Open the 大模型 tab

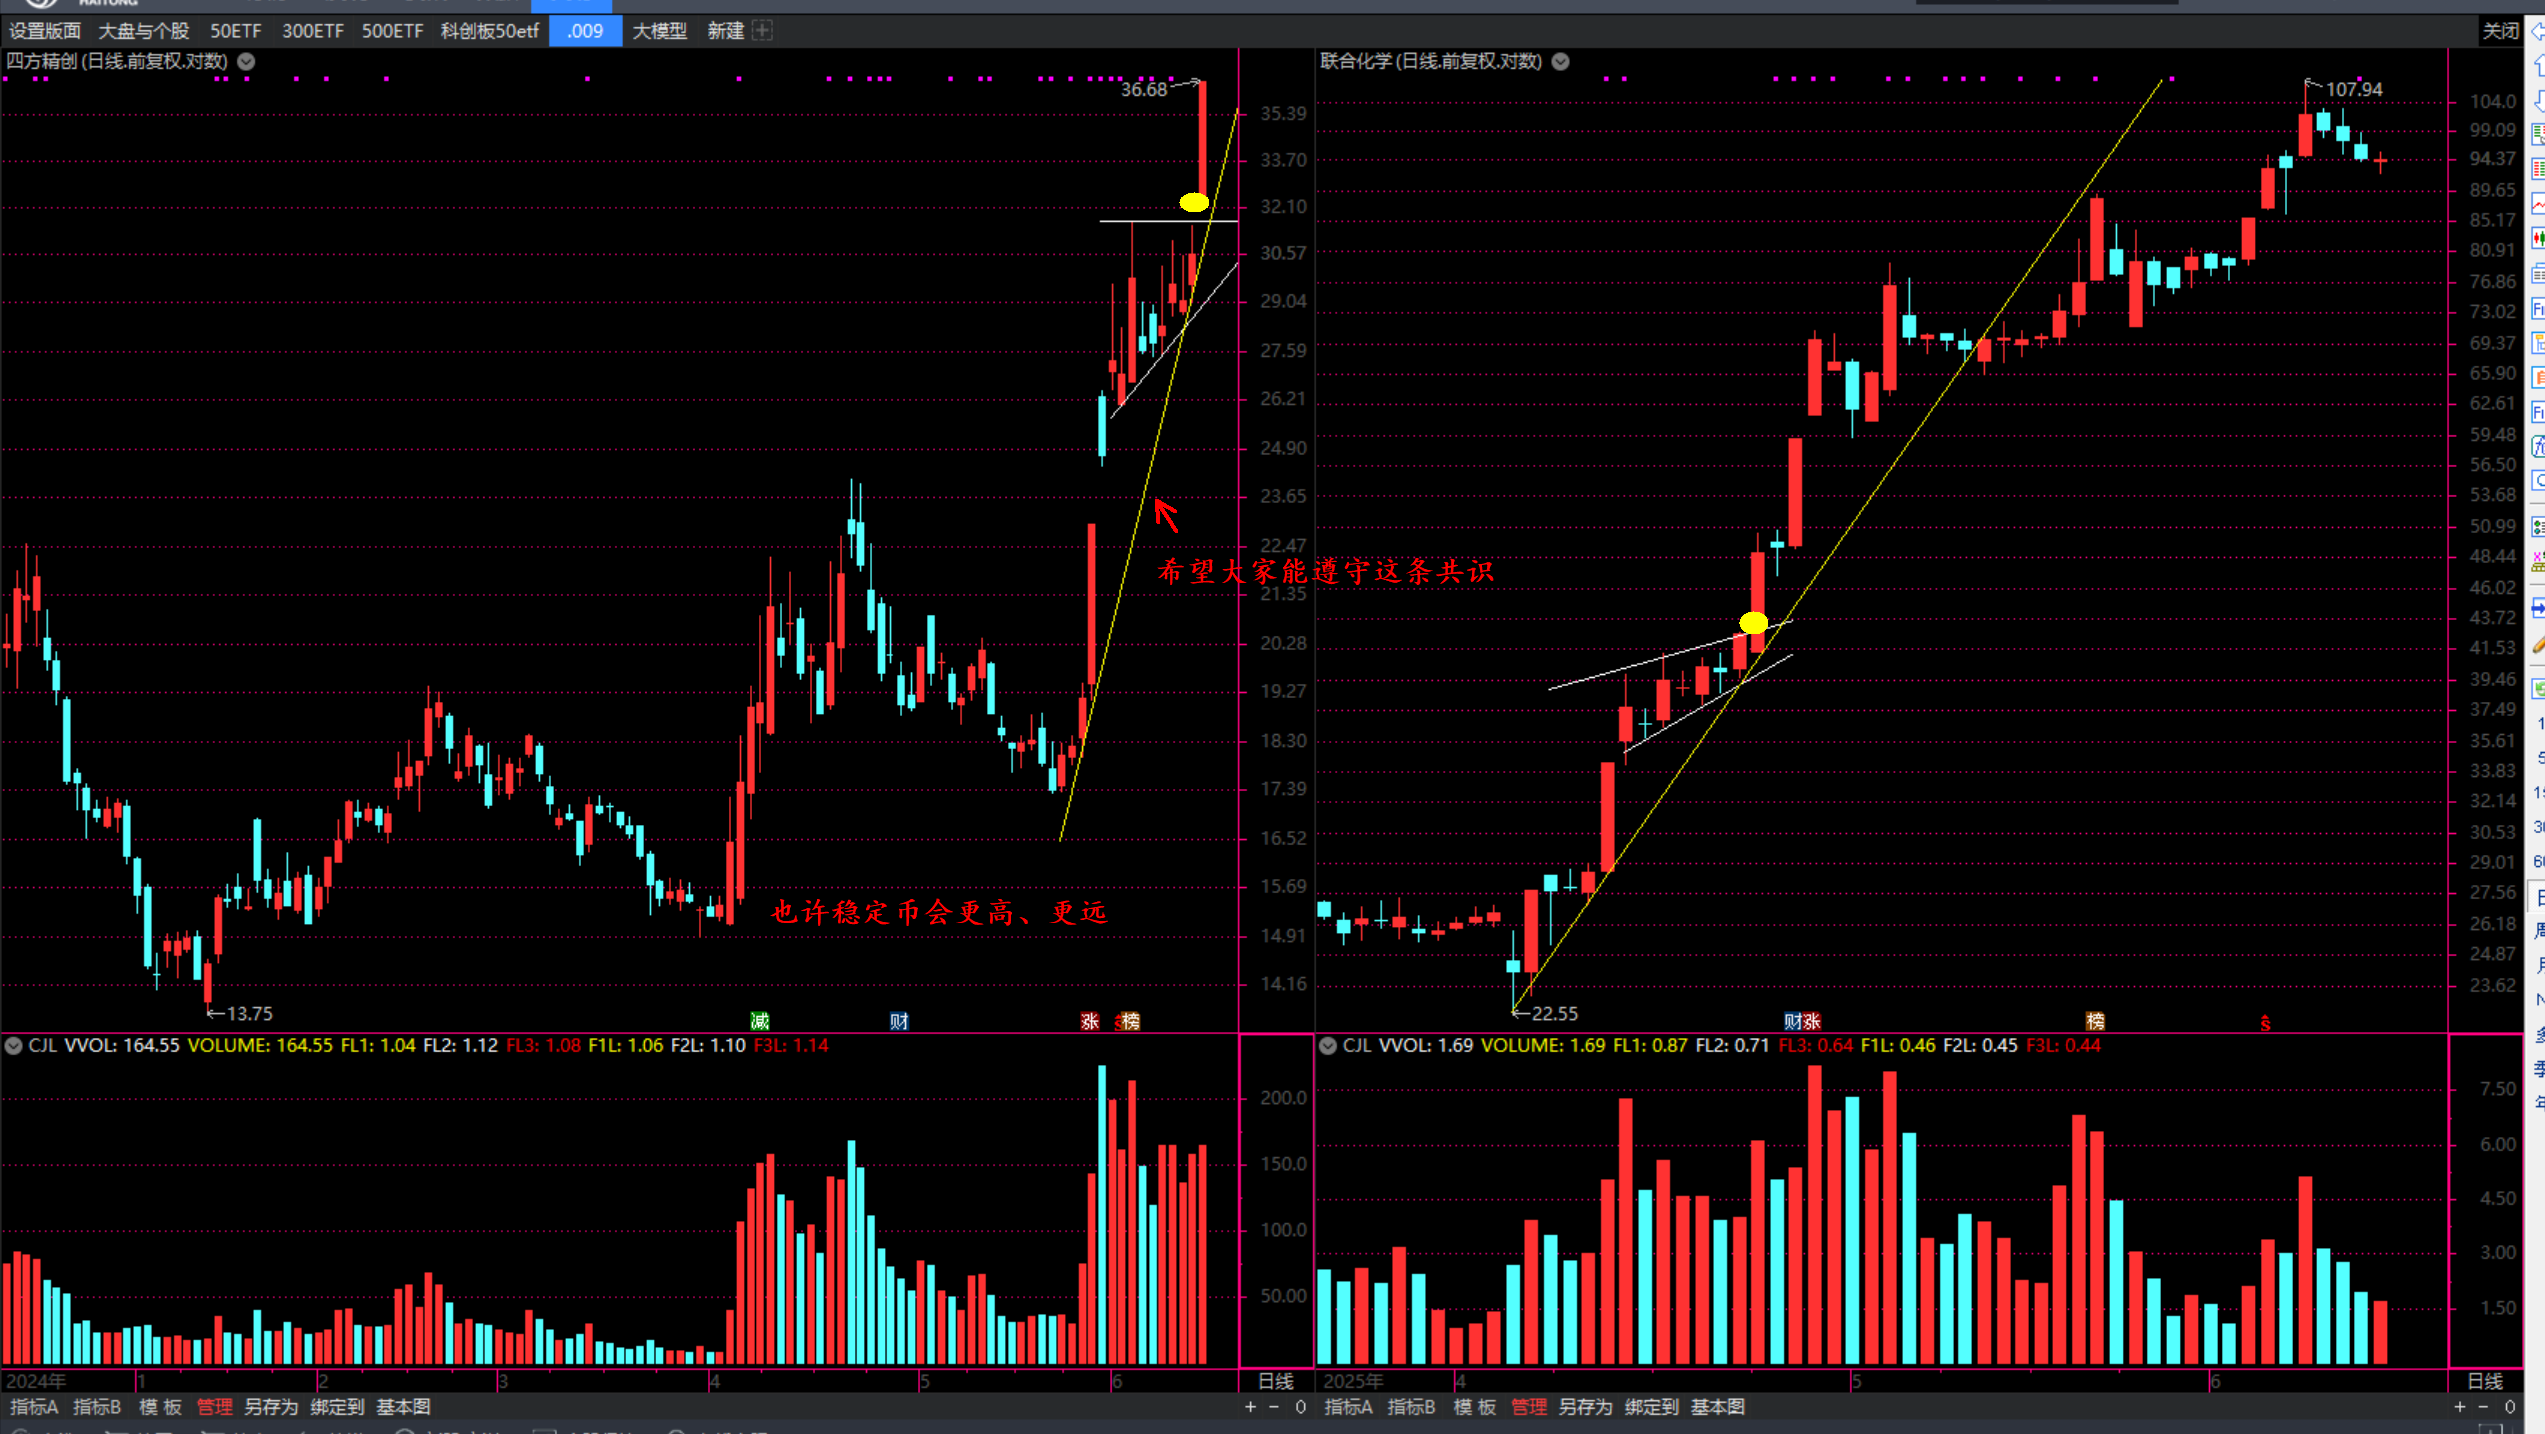coord(660,31)
